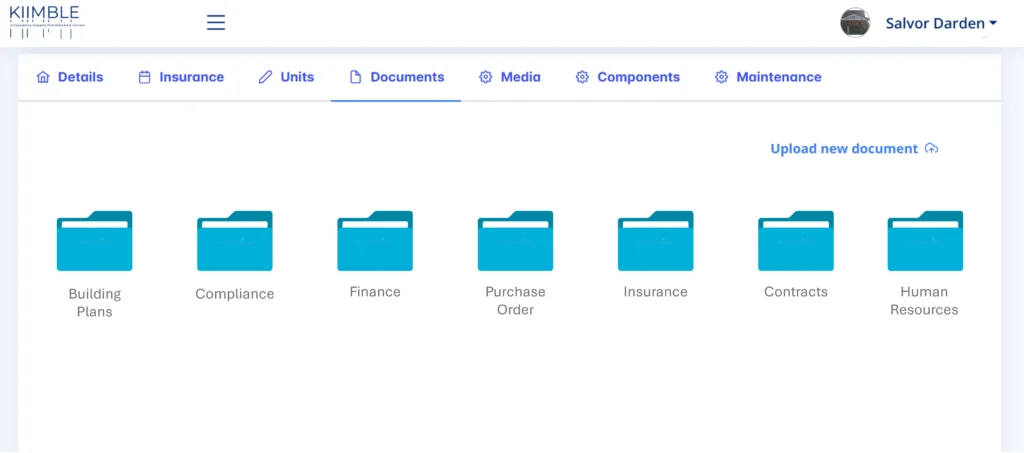1024x453 pixels.
Task: Expand the Salvor Darden user dropdown
Action: coord(940,23)
